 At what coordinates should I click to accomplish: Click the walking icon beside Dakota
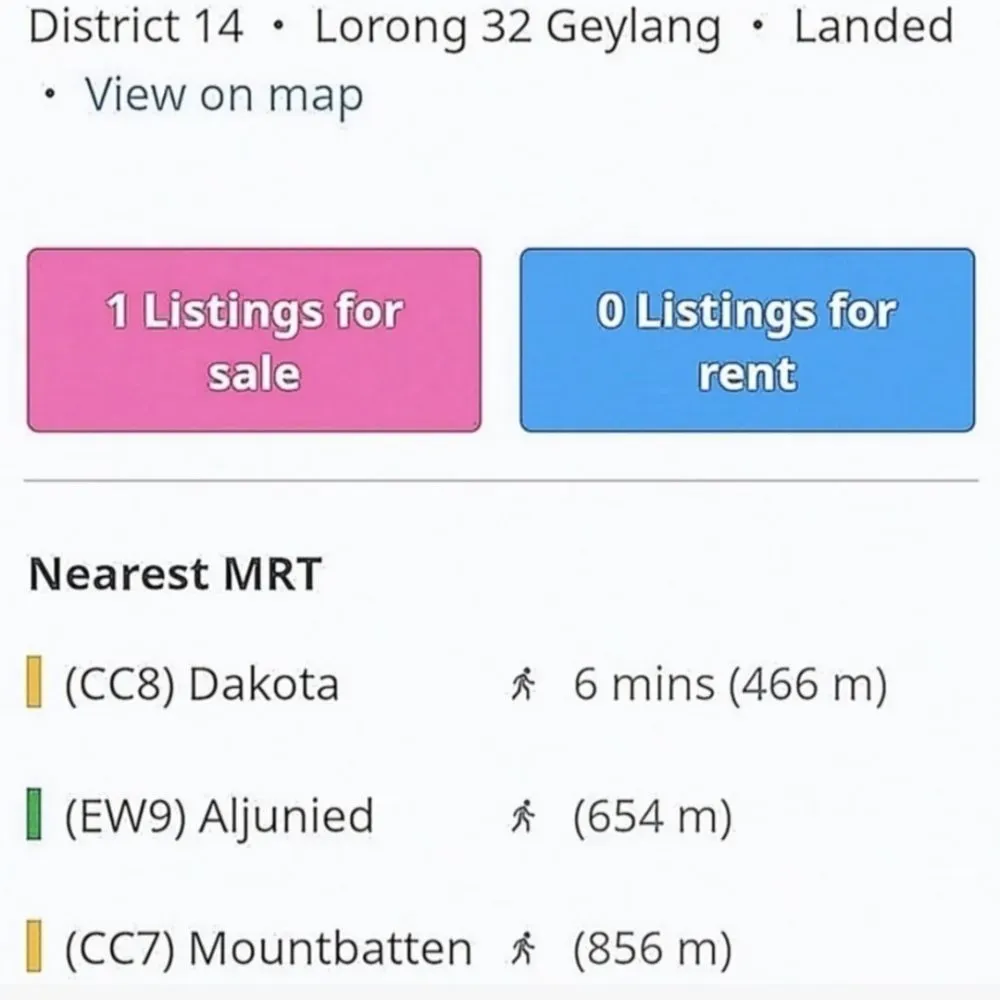[x=523, y=684]
